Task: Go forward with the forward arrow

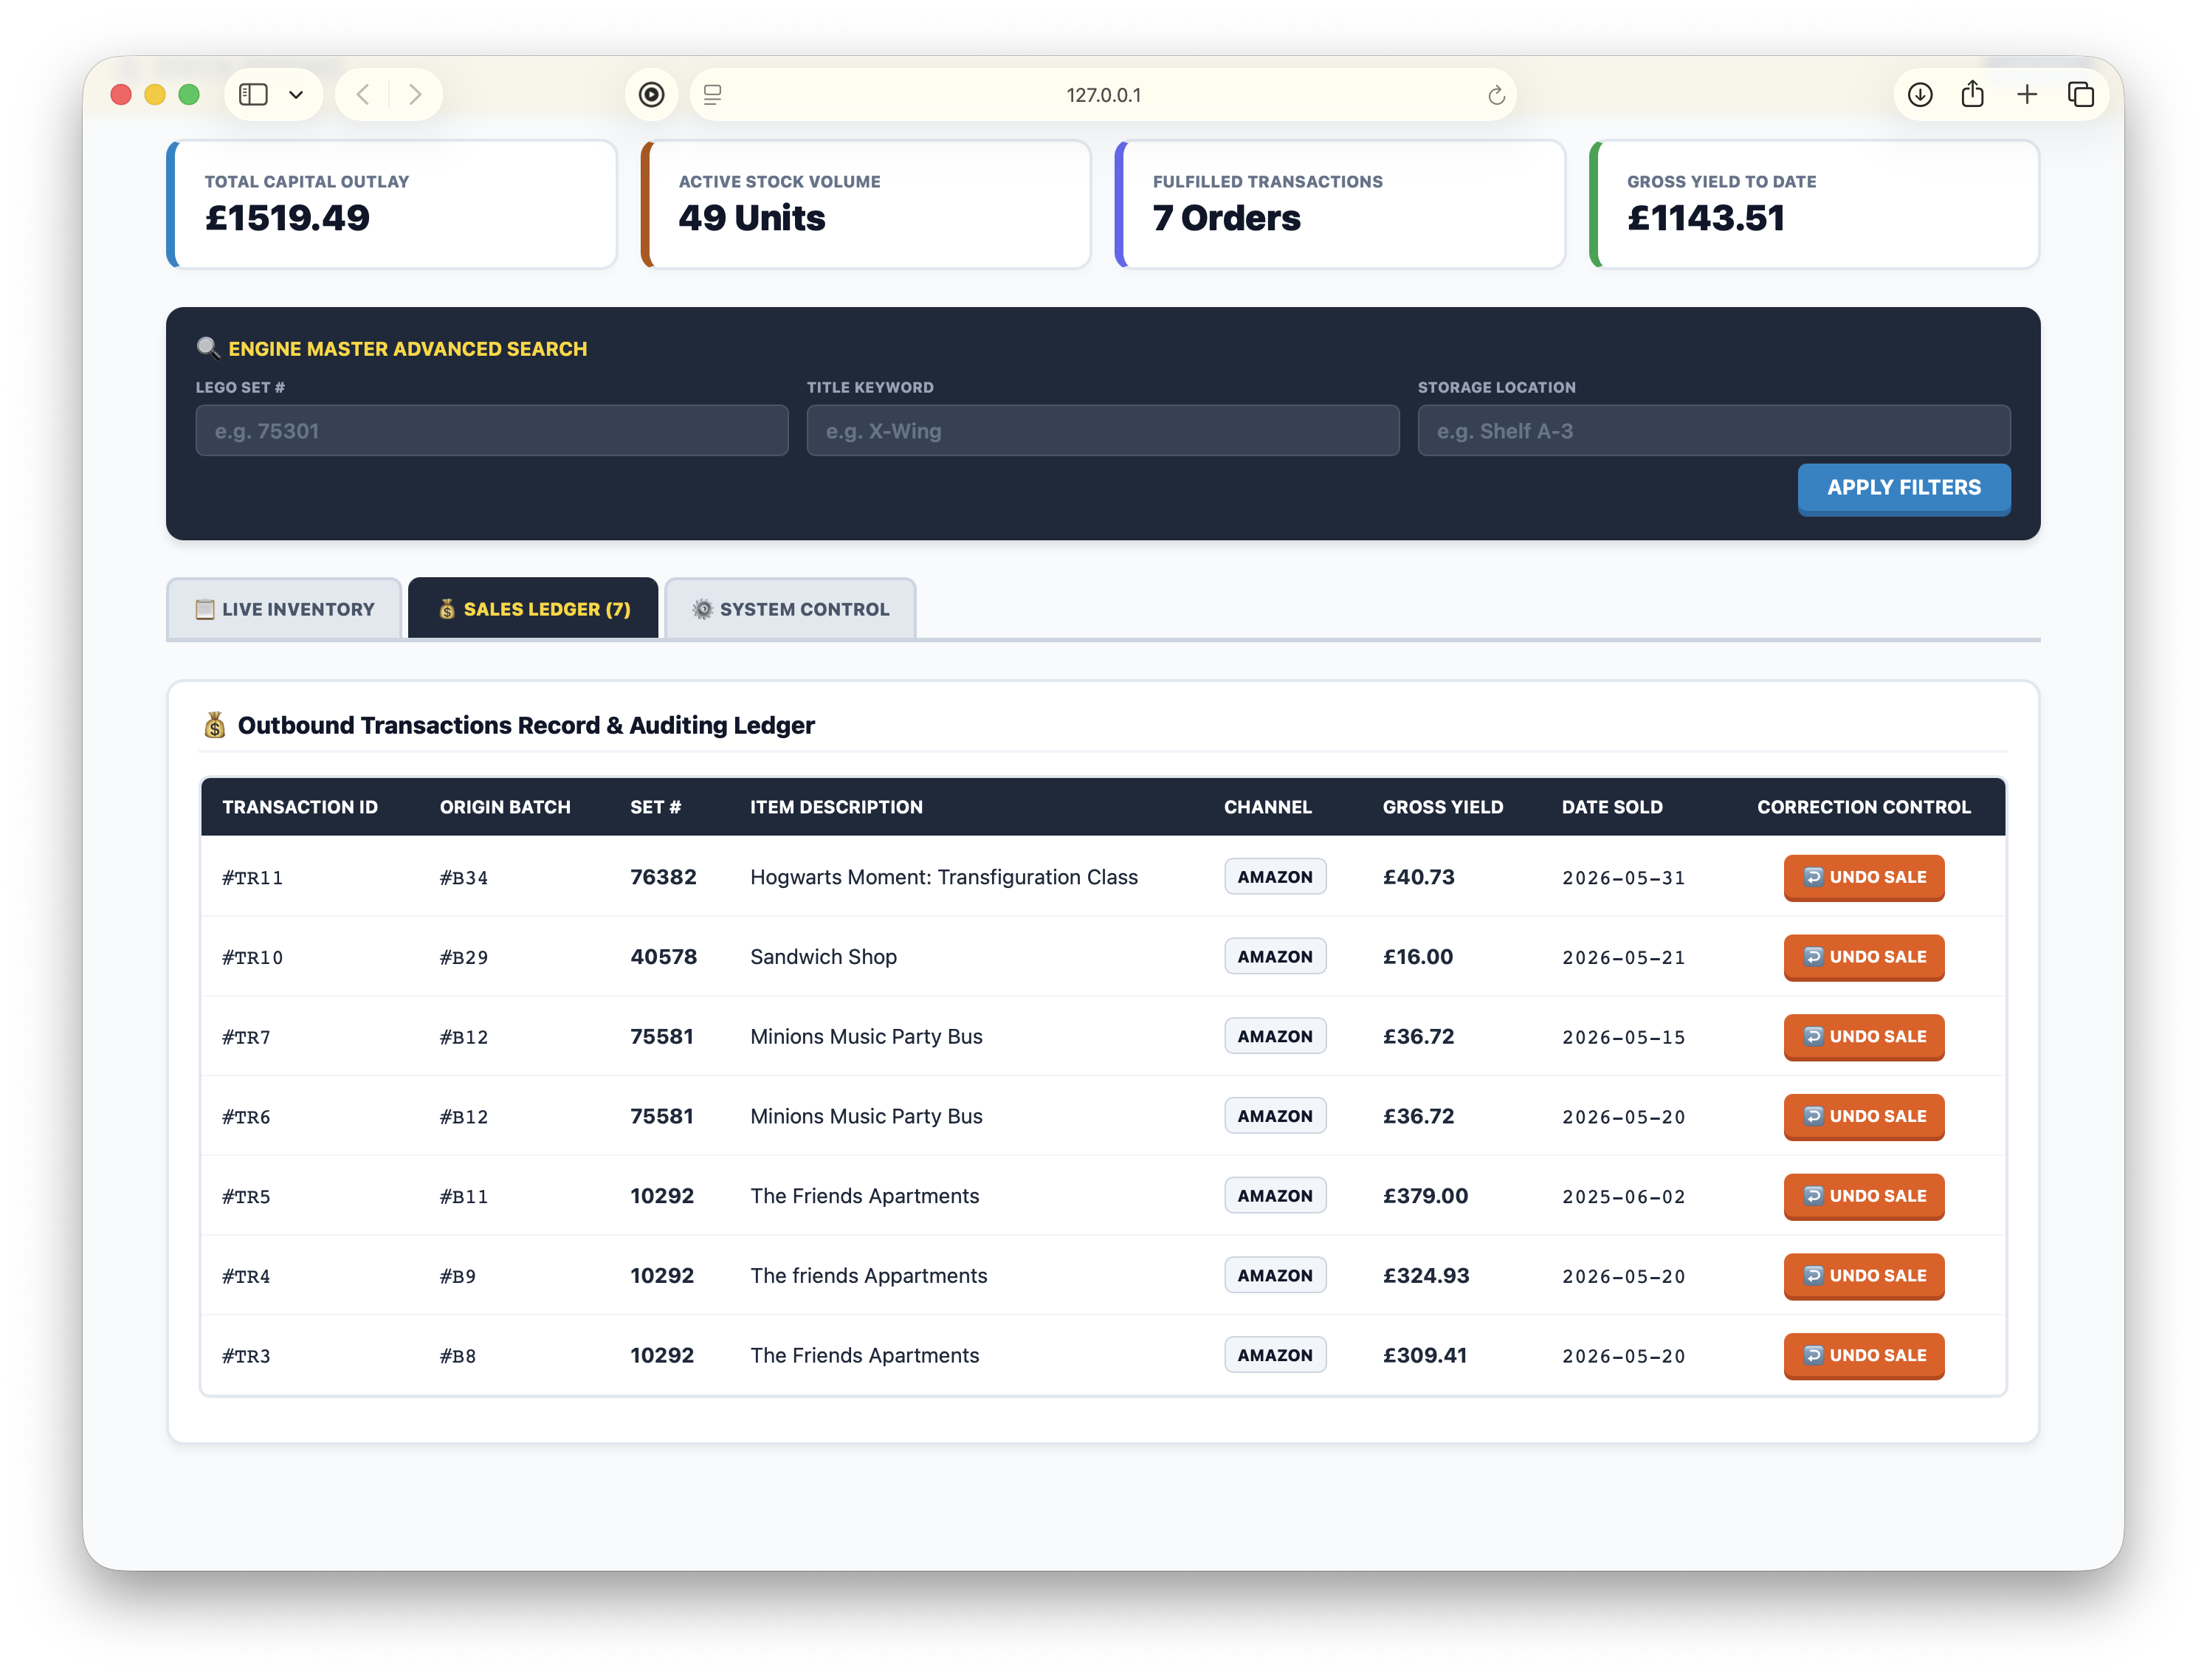Action: (x=415, y=95)
